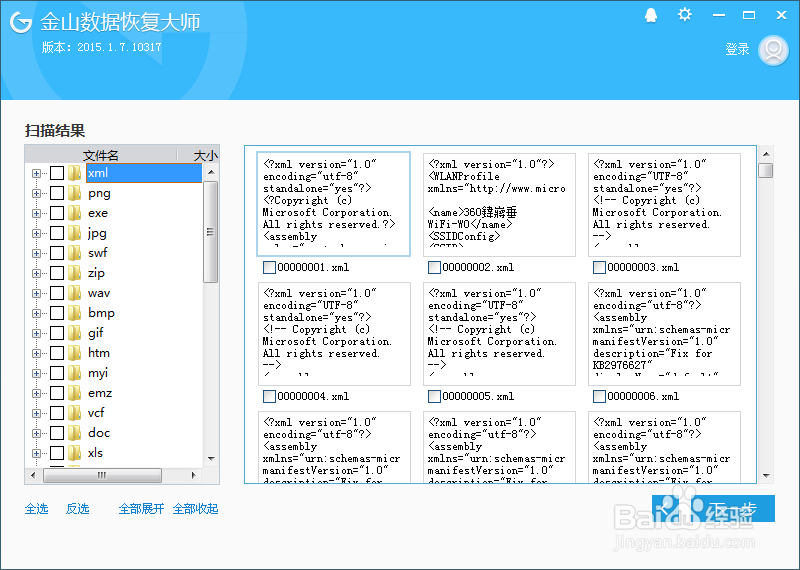The width and height of the screenshot is (800, 570).
Task: Select the emz tree item label
Action: pyautogui.click(x=99, y=393)
